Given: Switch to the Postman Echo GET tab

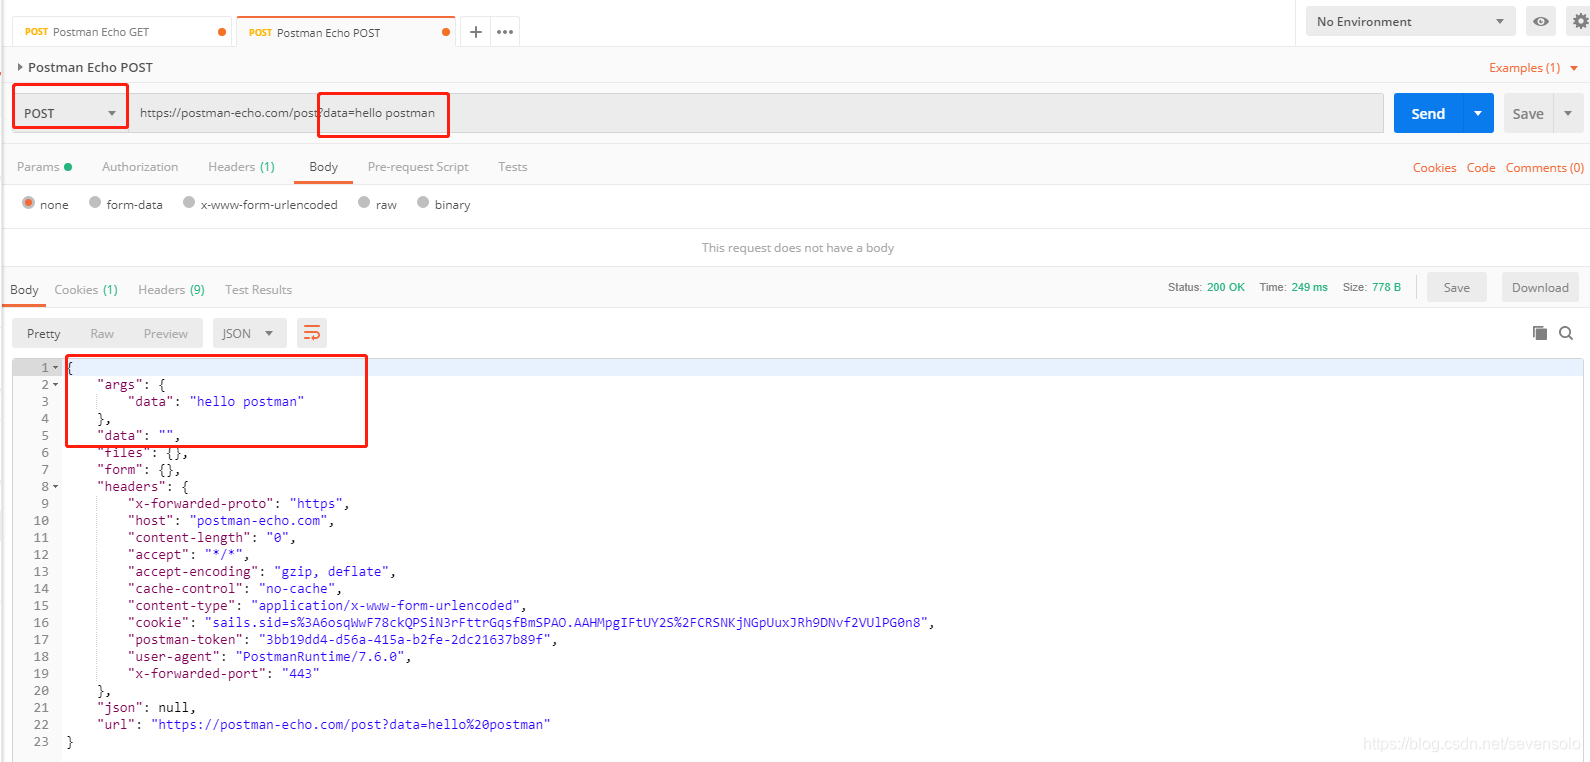Looking at the screenshot, I should [x=120, y=32].
